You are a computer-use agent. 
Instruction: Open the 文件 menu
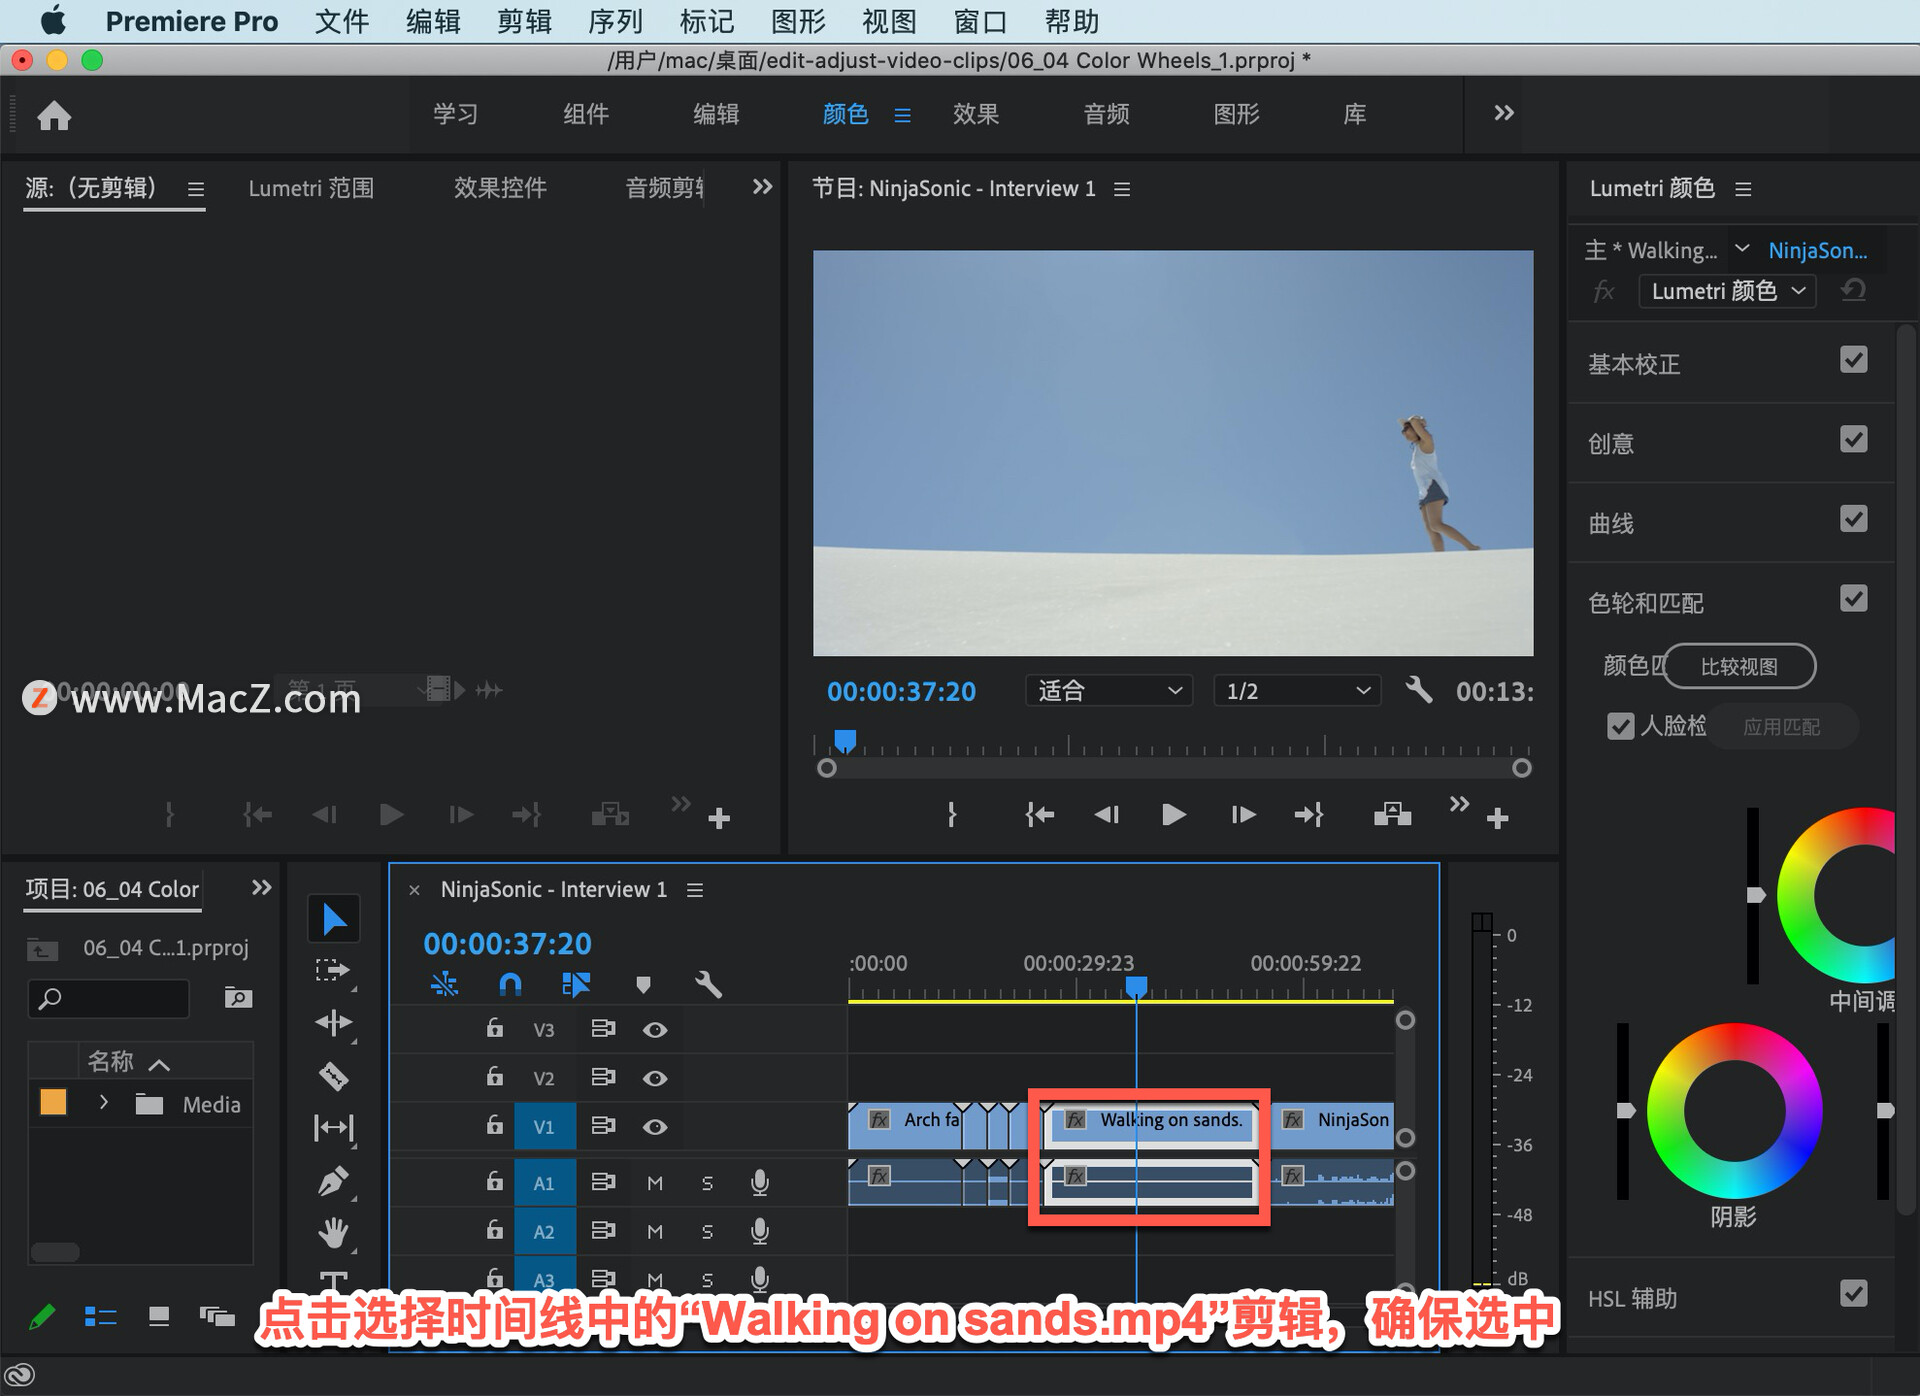coord(342,21)
